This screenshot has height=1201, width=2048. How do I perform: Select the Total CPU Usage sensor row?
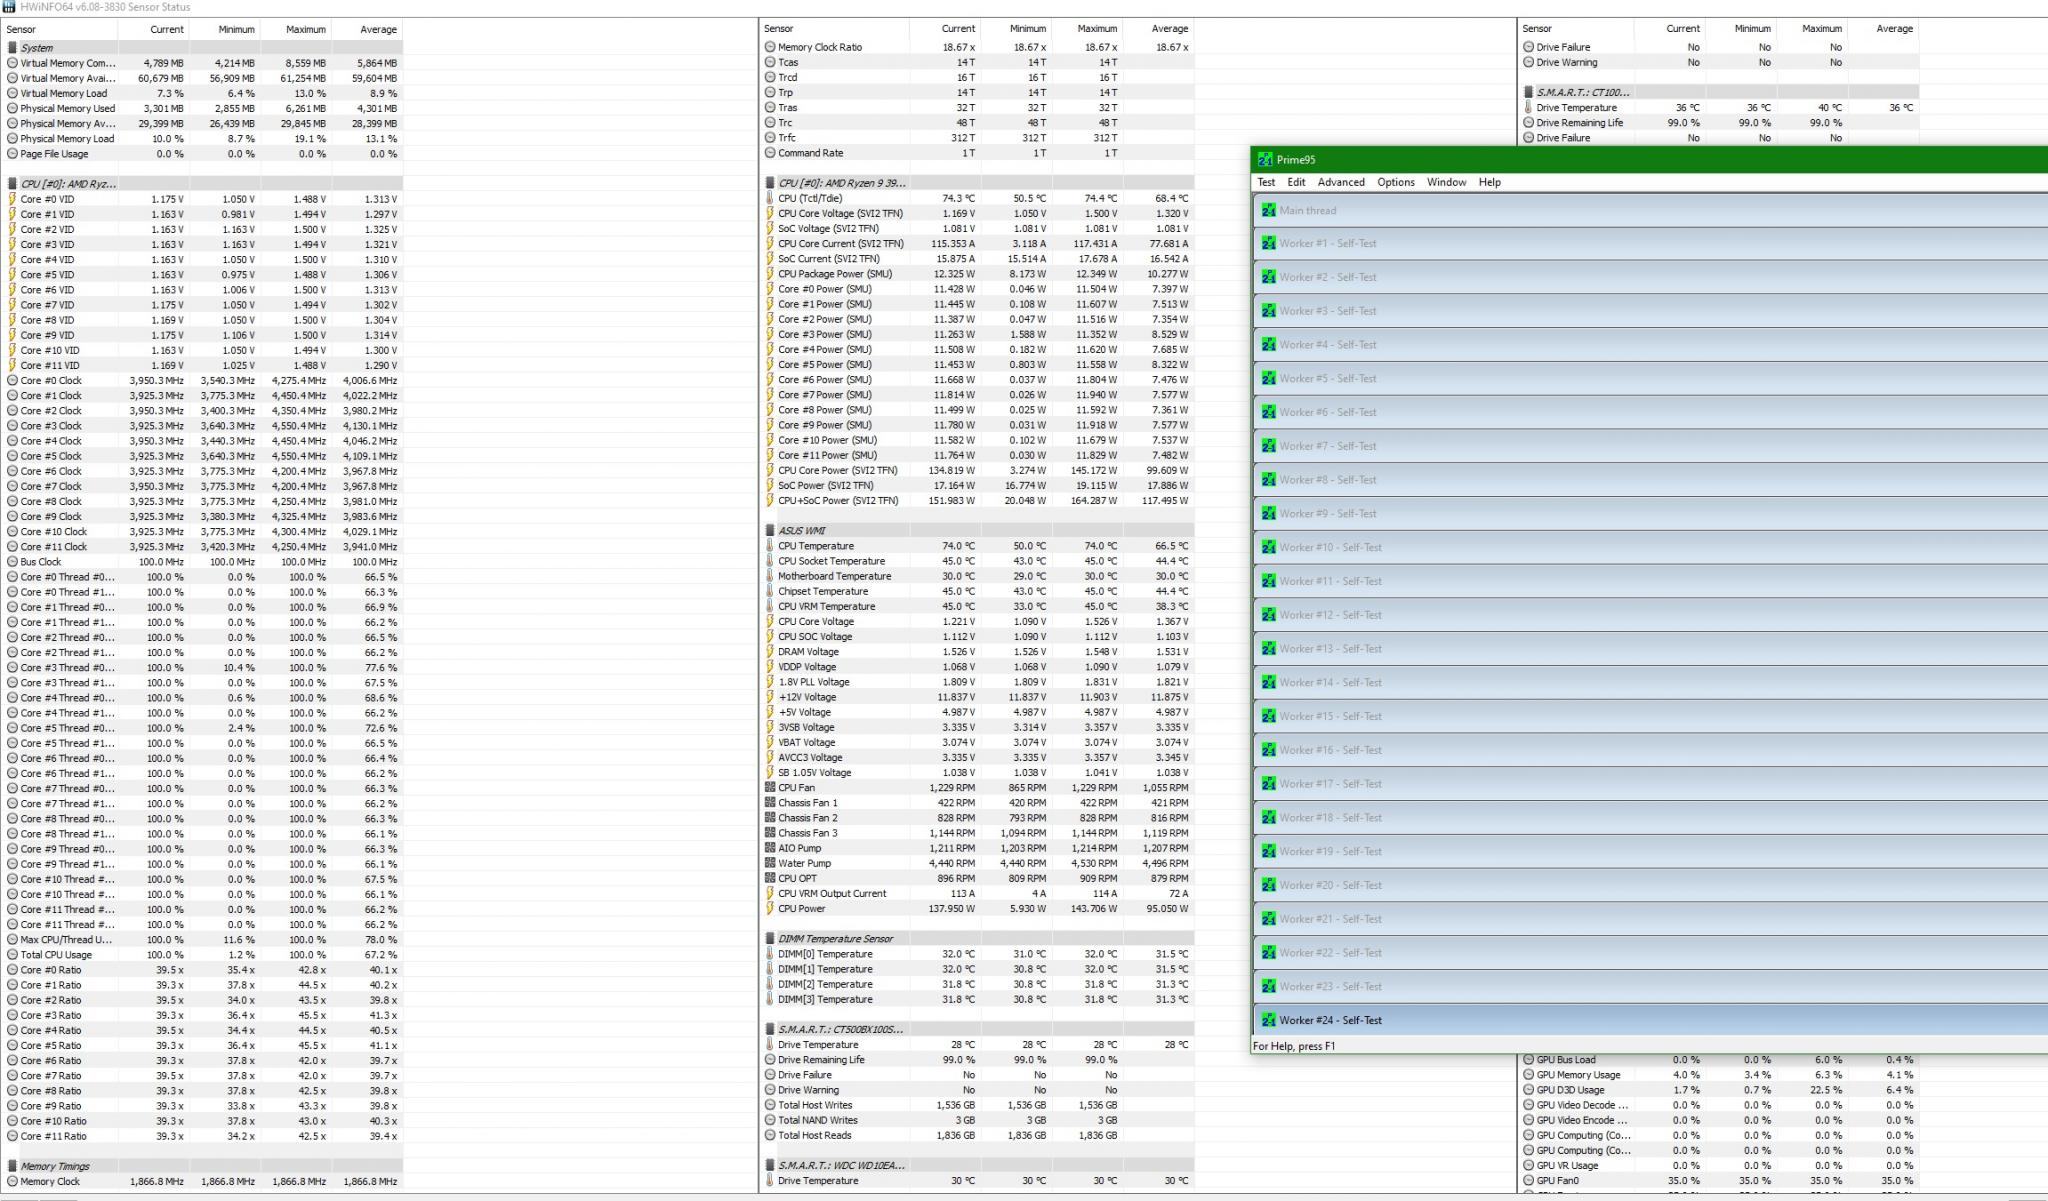pyautogui.click(x=56, y=955)
